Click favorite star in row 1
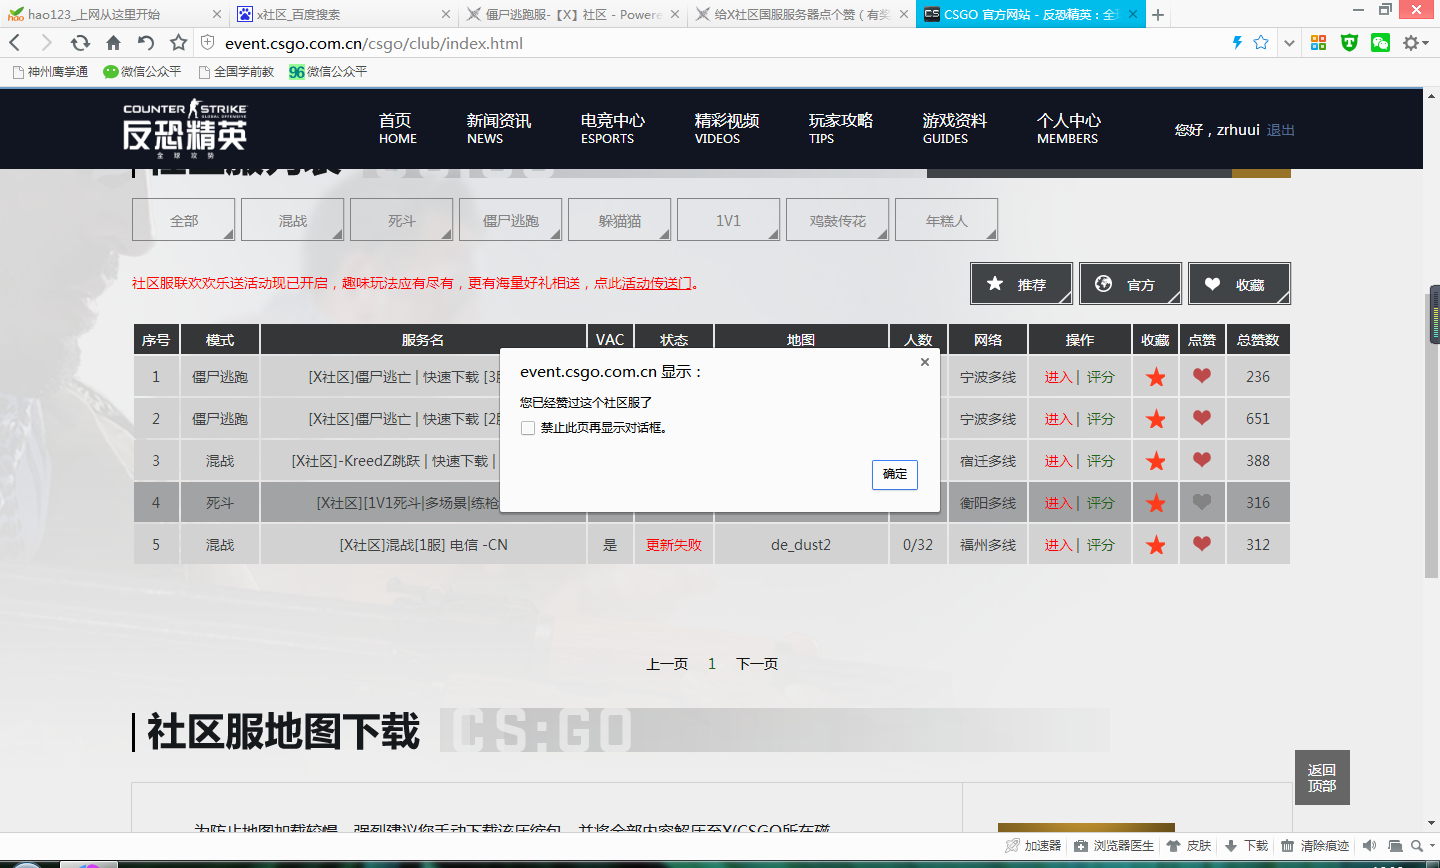 [1155, 377]
